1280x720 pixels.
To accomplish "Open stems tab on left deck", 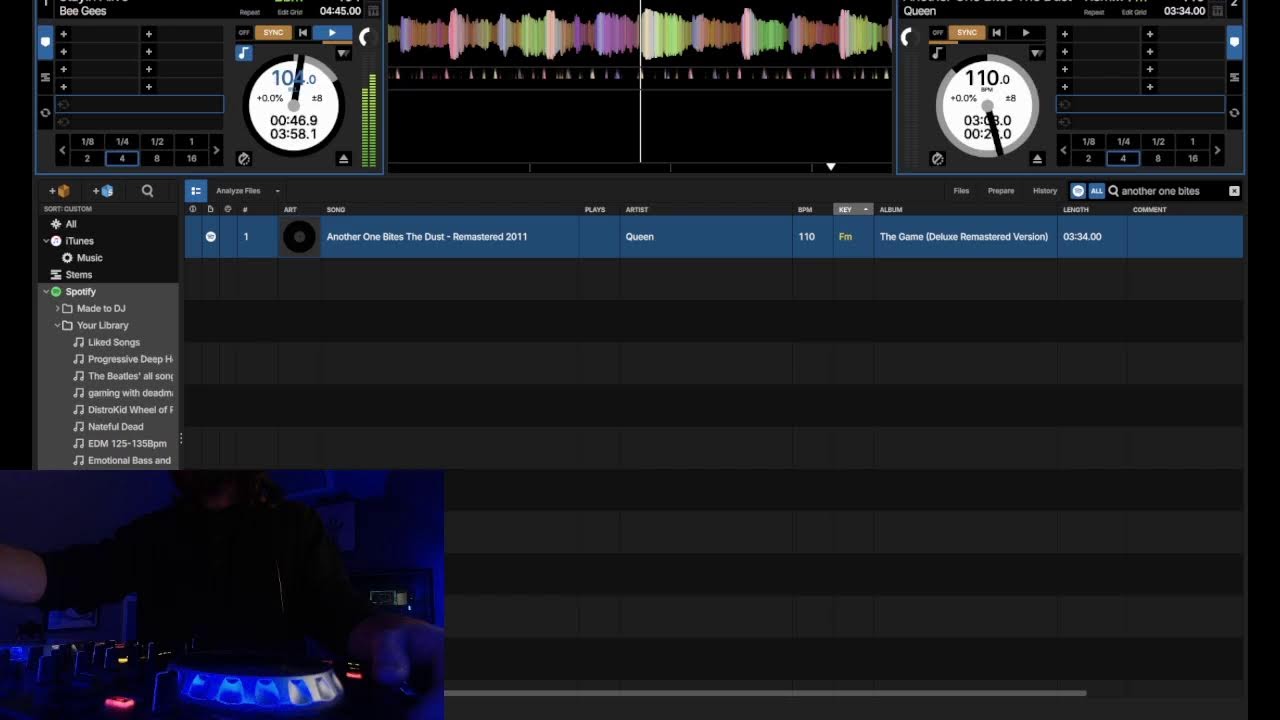I will tap(45, 77).
